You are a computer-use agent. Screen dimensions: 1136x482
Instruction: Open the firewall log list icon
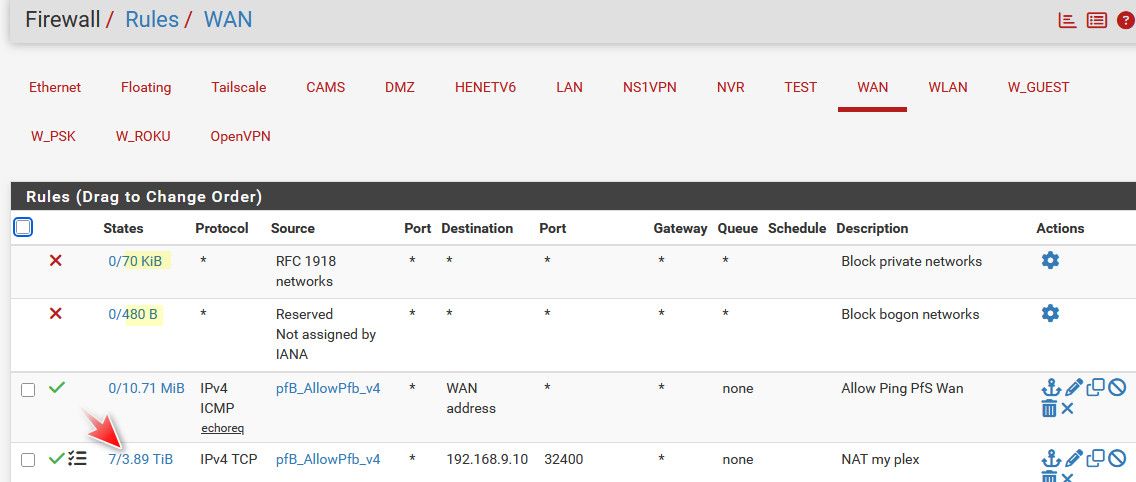tap(1097, 20)
